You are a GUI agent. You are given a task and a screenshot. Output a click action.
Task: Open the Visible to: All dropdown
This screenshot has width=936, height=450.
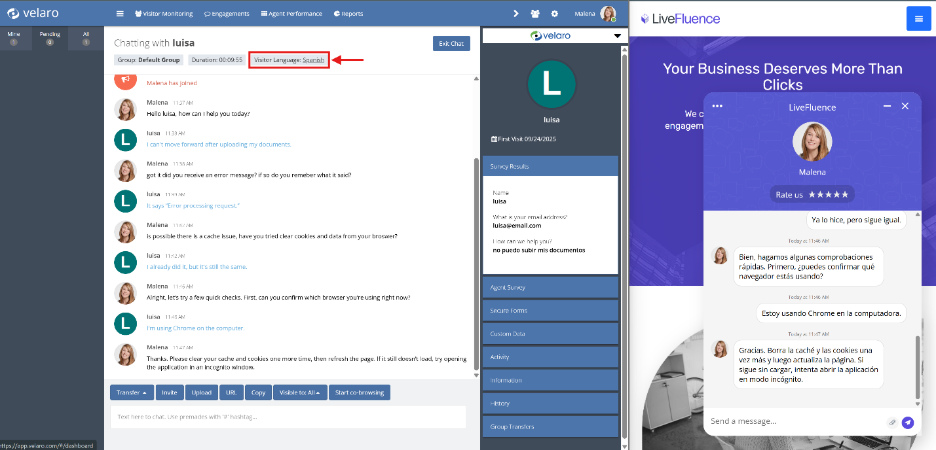click(300, 392)
